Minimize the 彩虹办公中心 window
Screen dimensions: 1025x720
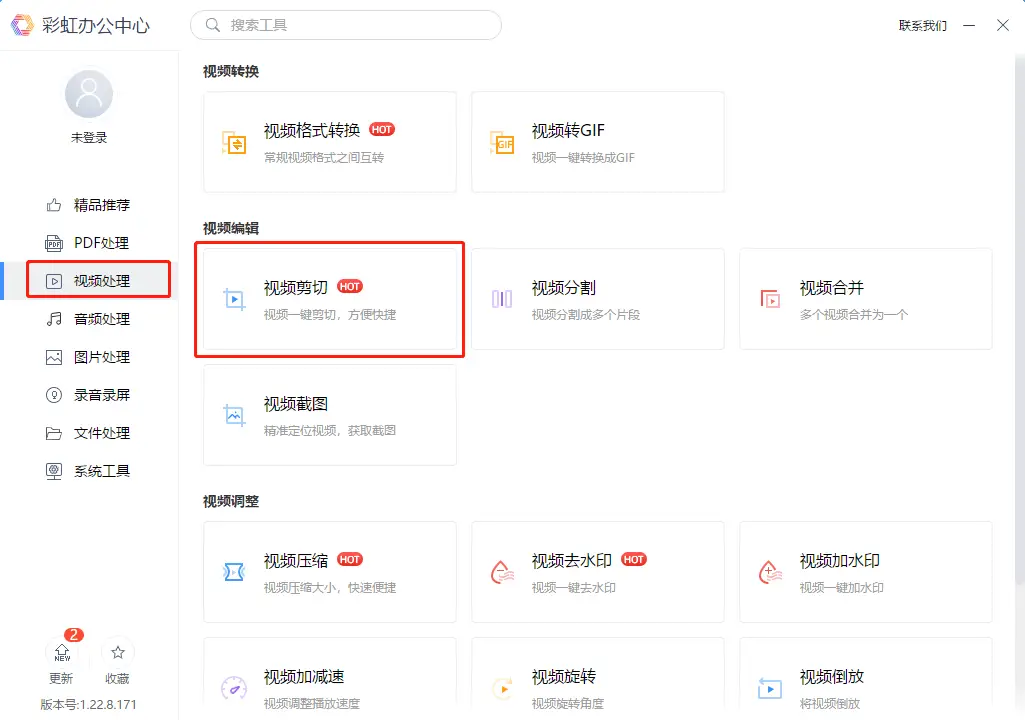[969, 26]
